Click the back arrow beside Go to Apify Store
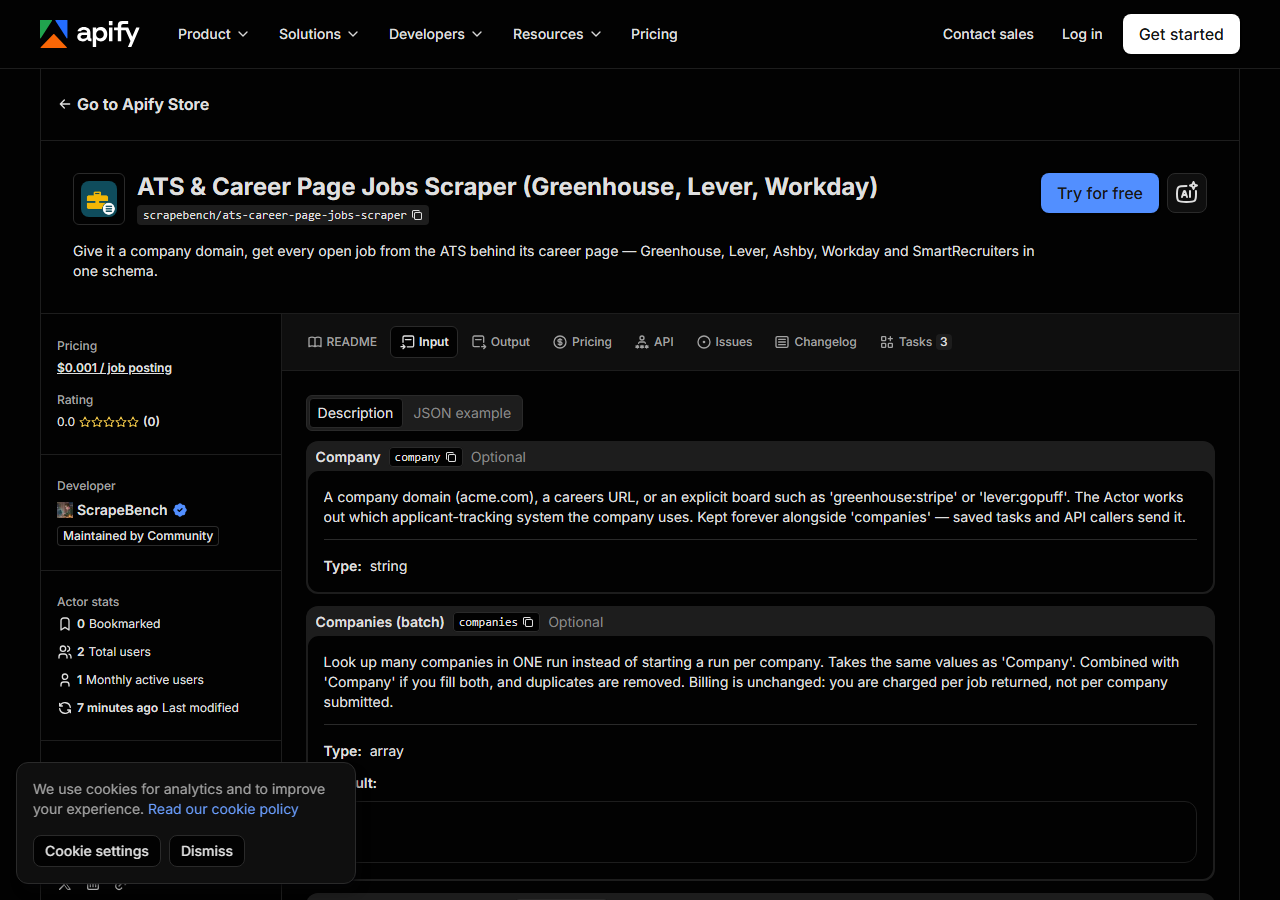 point(65,104)
